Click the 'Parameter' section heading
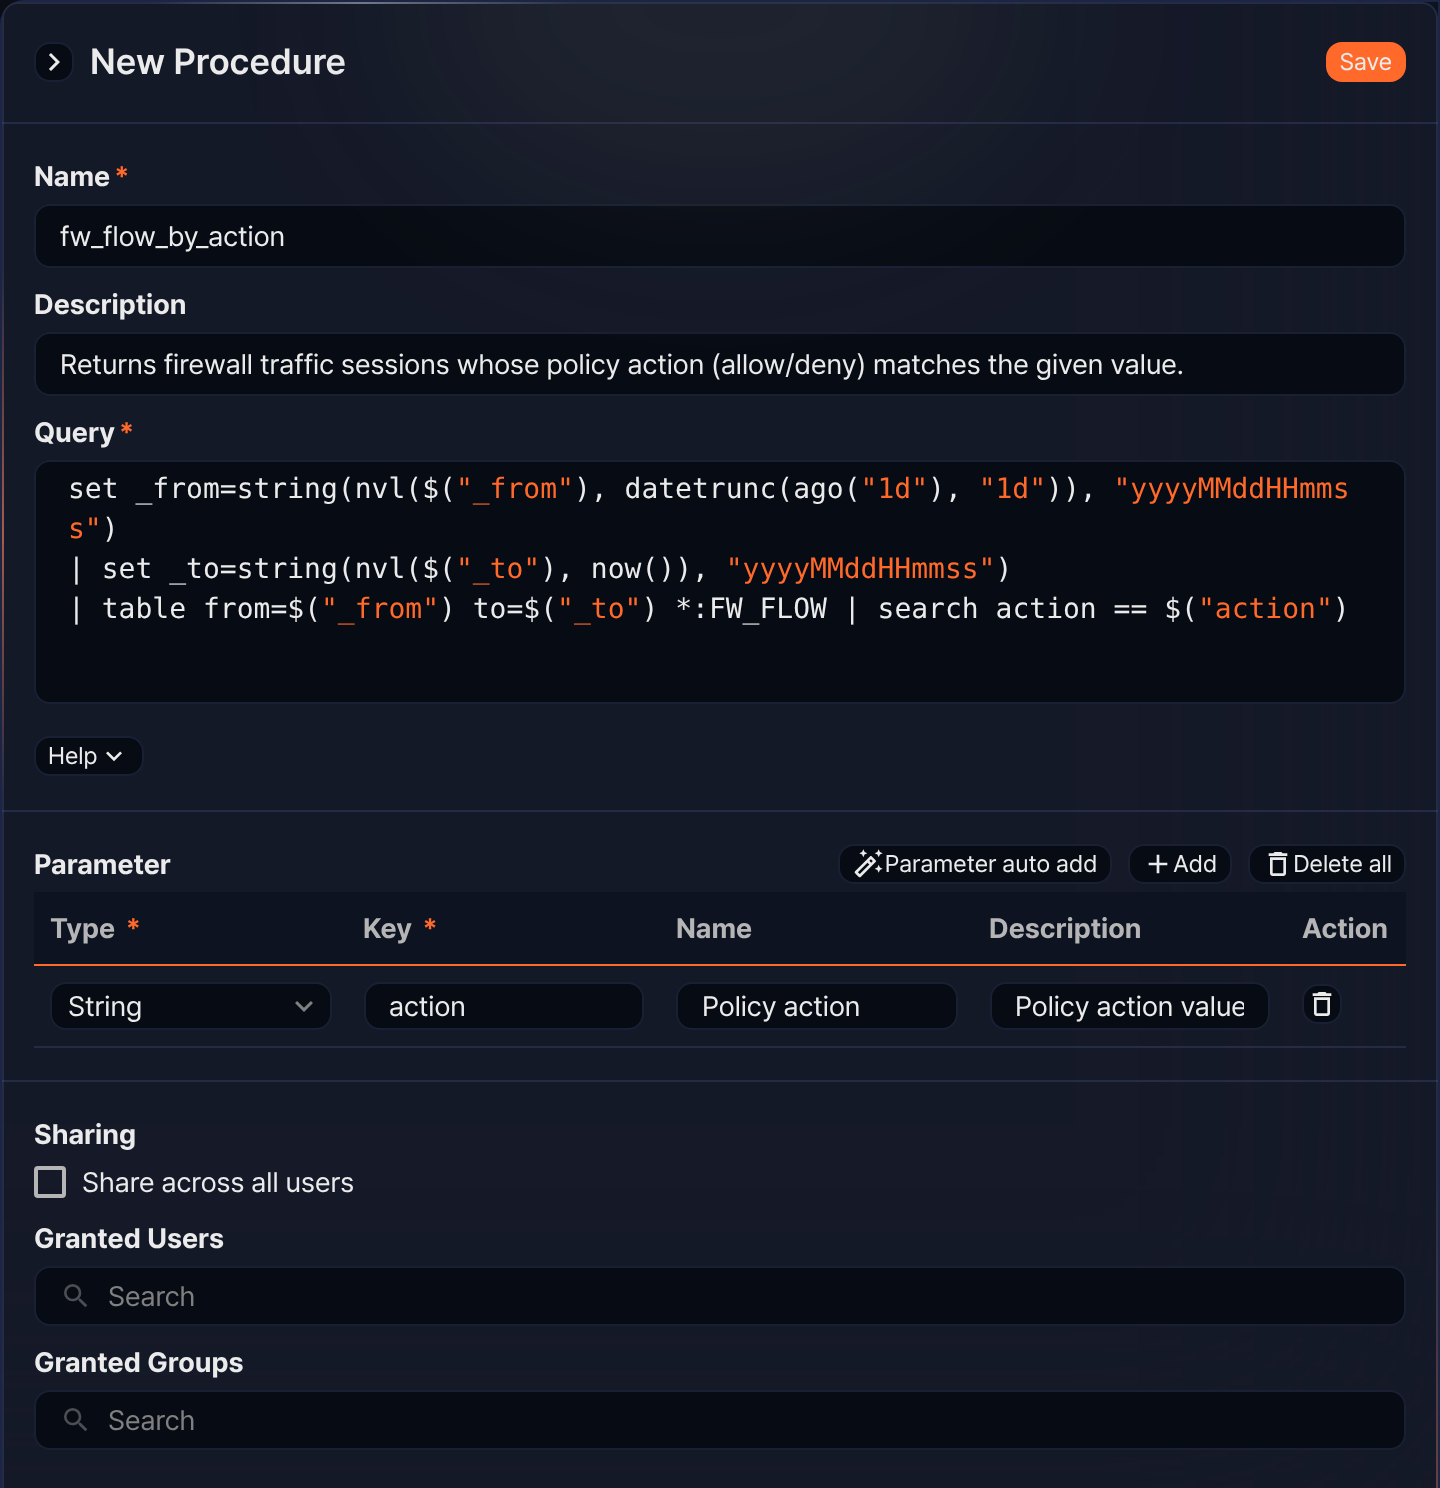This screenshot has height=1488, width=1440. pyautogui.click(x=102, y=864)
